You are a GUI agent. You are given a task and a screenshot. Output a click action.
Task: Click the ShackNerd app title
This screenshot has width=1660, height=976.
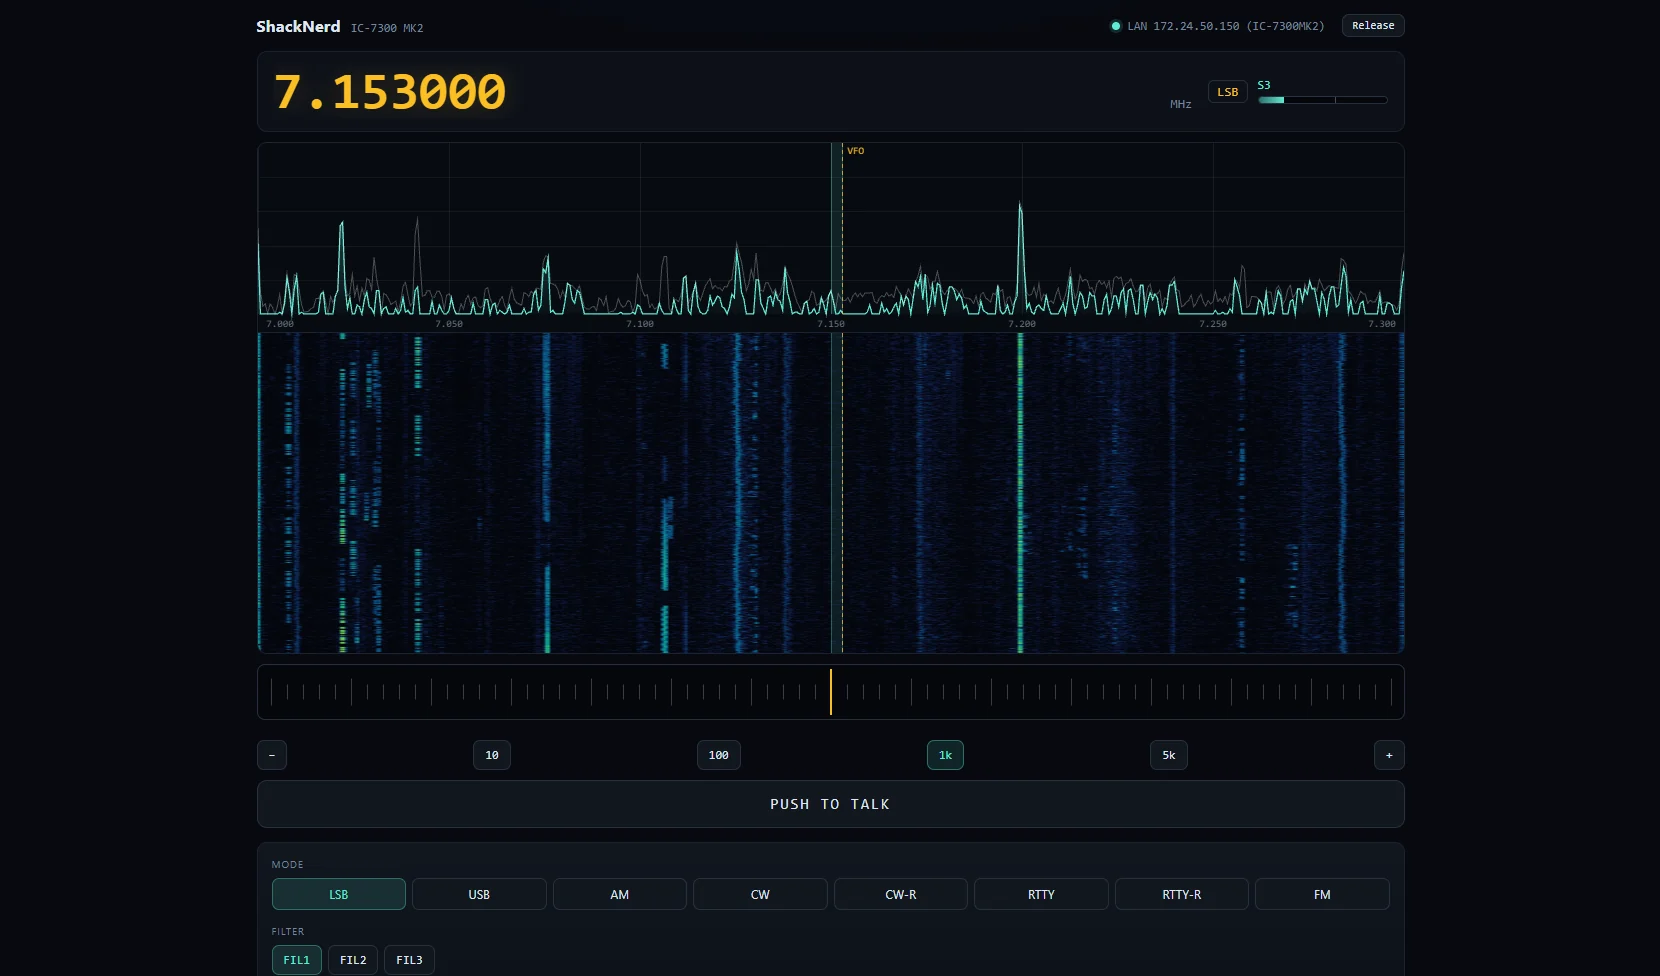tap(298, 26)
